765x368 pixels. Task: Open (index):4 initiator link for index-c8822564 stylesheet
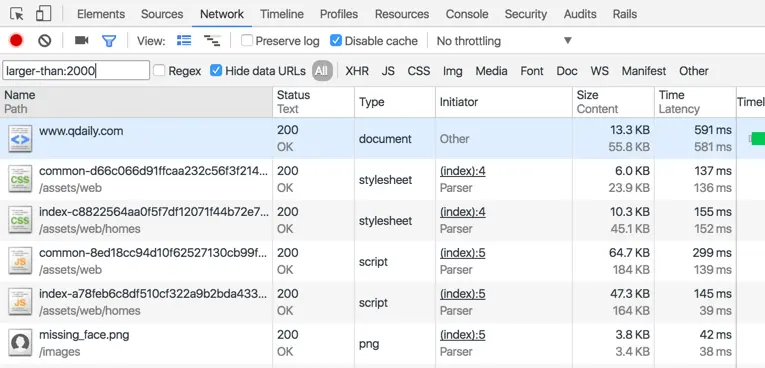point(463,212)
